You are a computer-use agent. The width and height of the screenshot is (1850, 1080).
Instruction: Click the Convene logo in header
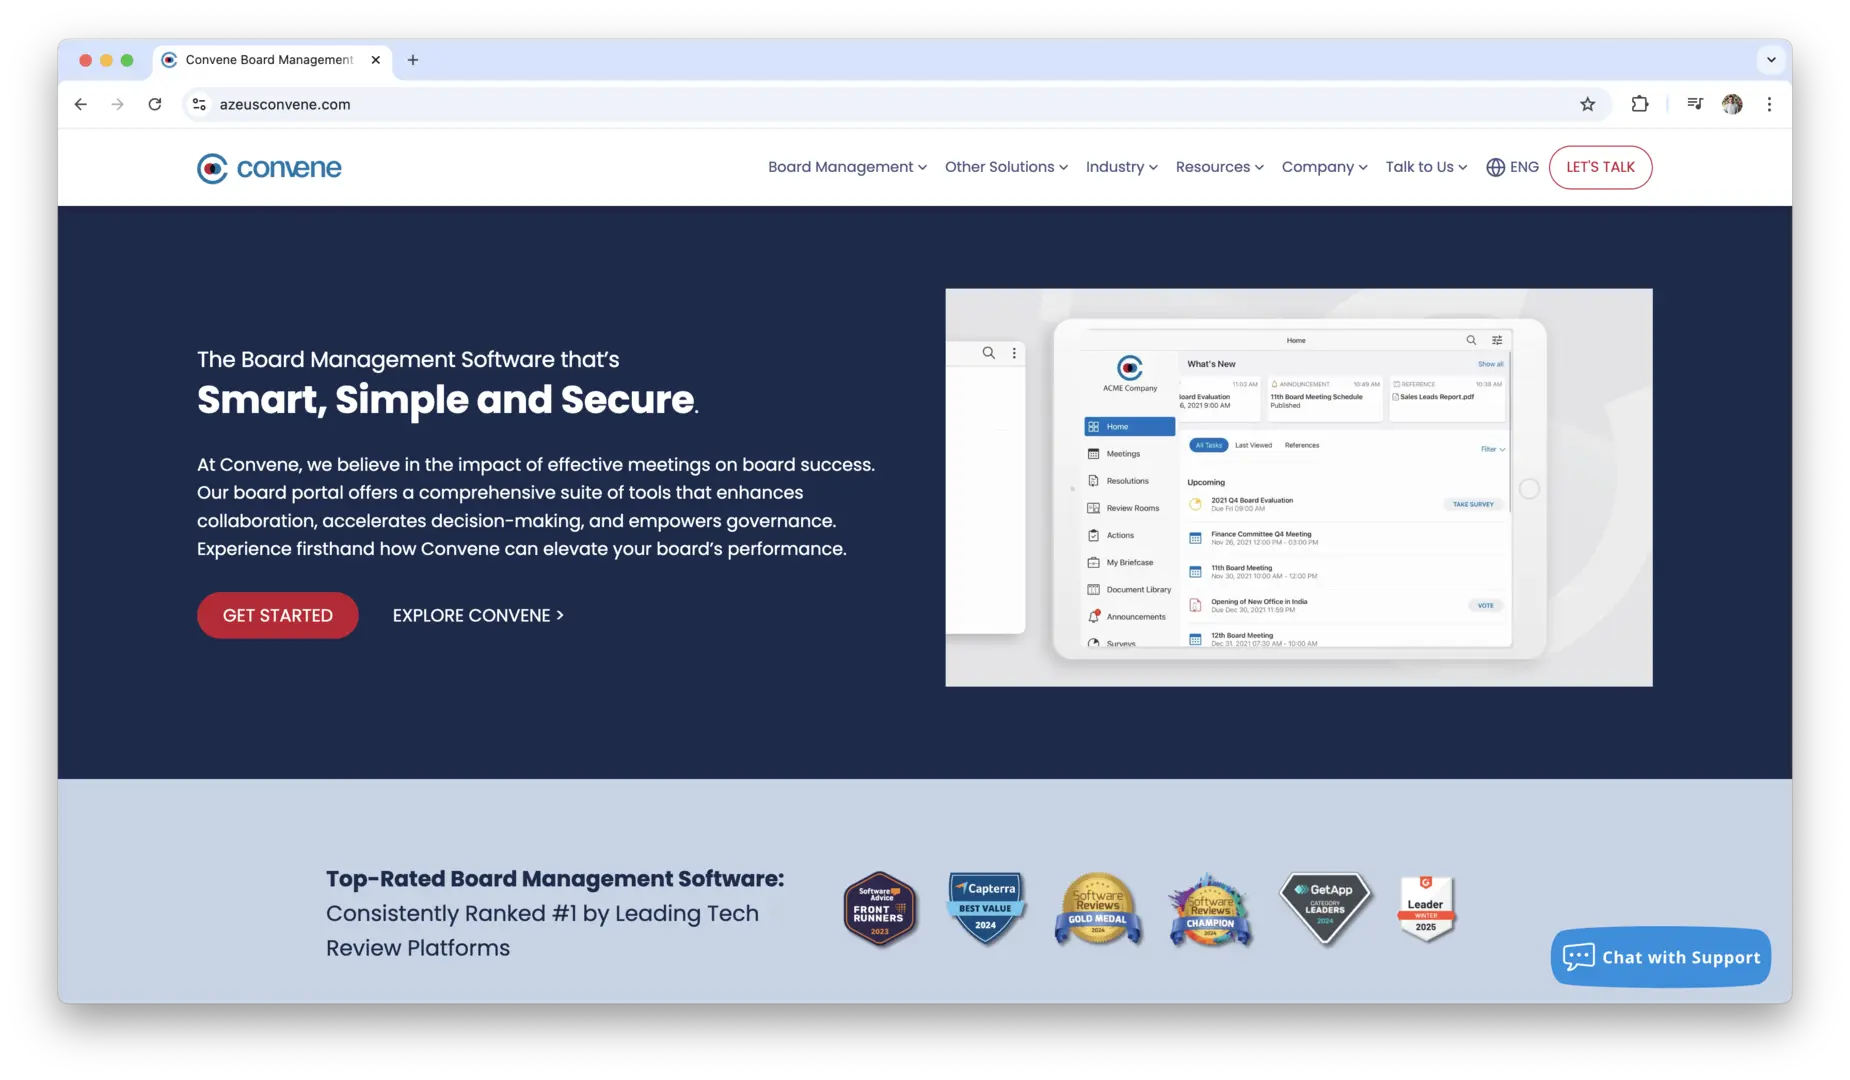click(269, 168)
